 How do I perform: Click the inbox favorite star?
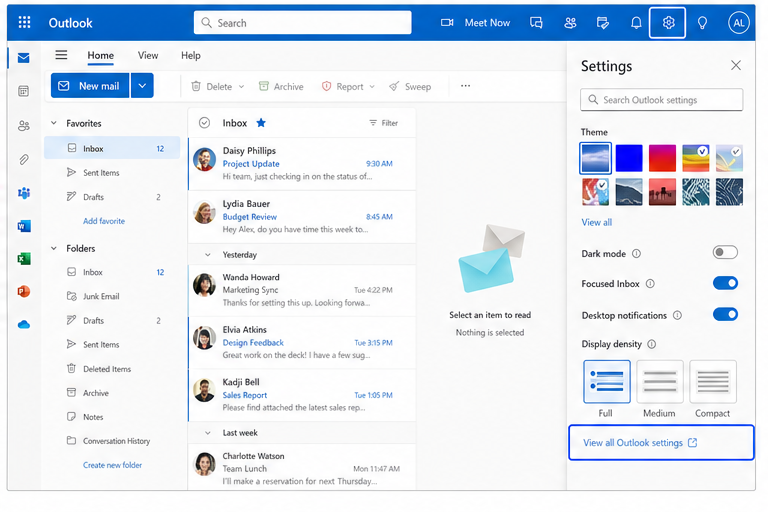tap(261, 122)
